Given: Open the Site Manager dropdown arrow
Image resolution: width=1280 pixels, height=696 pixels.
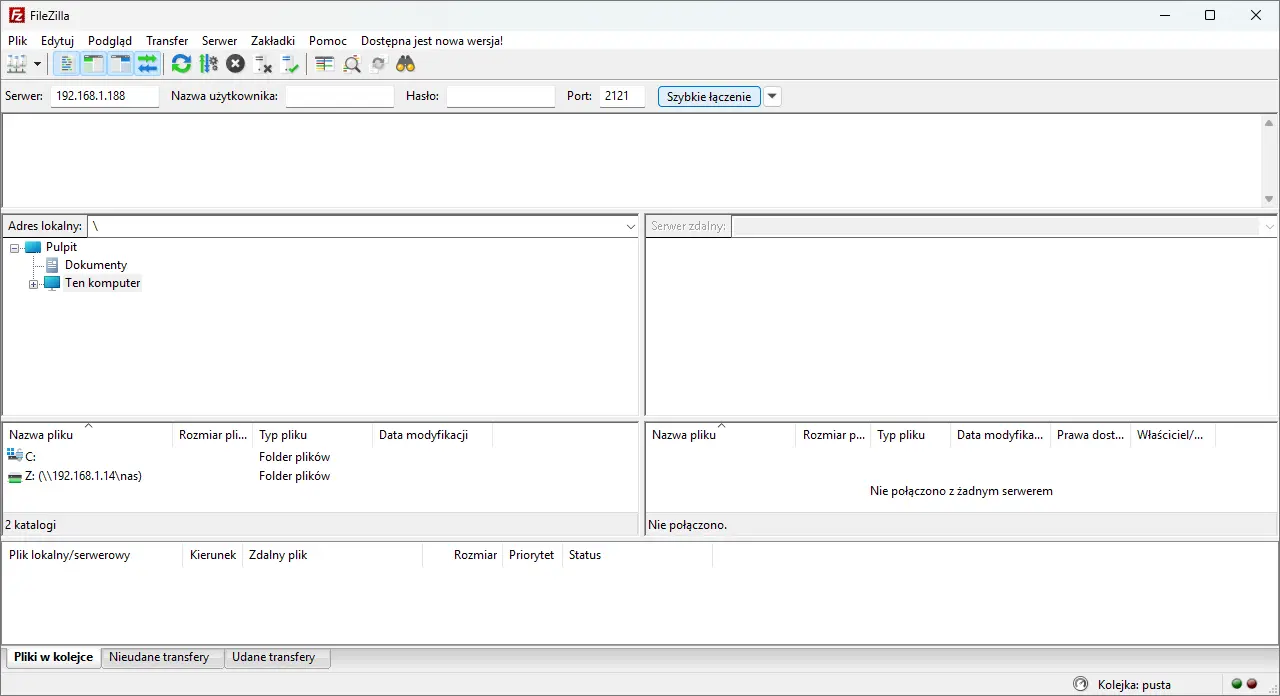Looking at the screenshot, I should pos(38,64).
